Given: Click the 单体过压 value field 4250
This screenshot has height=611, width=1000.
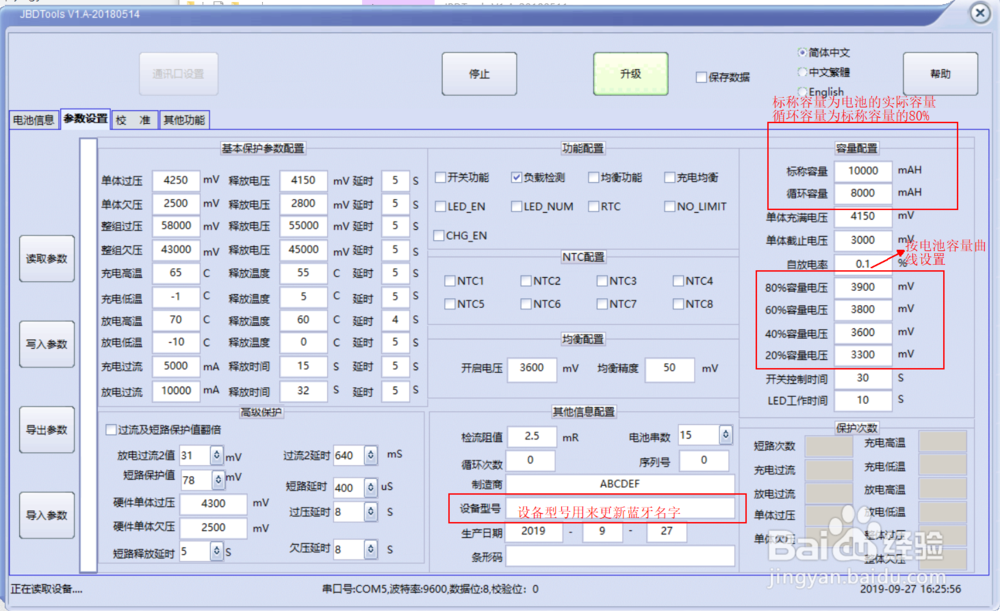Looking at the screenshot, I should [176, 180].
